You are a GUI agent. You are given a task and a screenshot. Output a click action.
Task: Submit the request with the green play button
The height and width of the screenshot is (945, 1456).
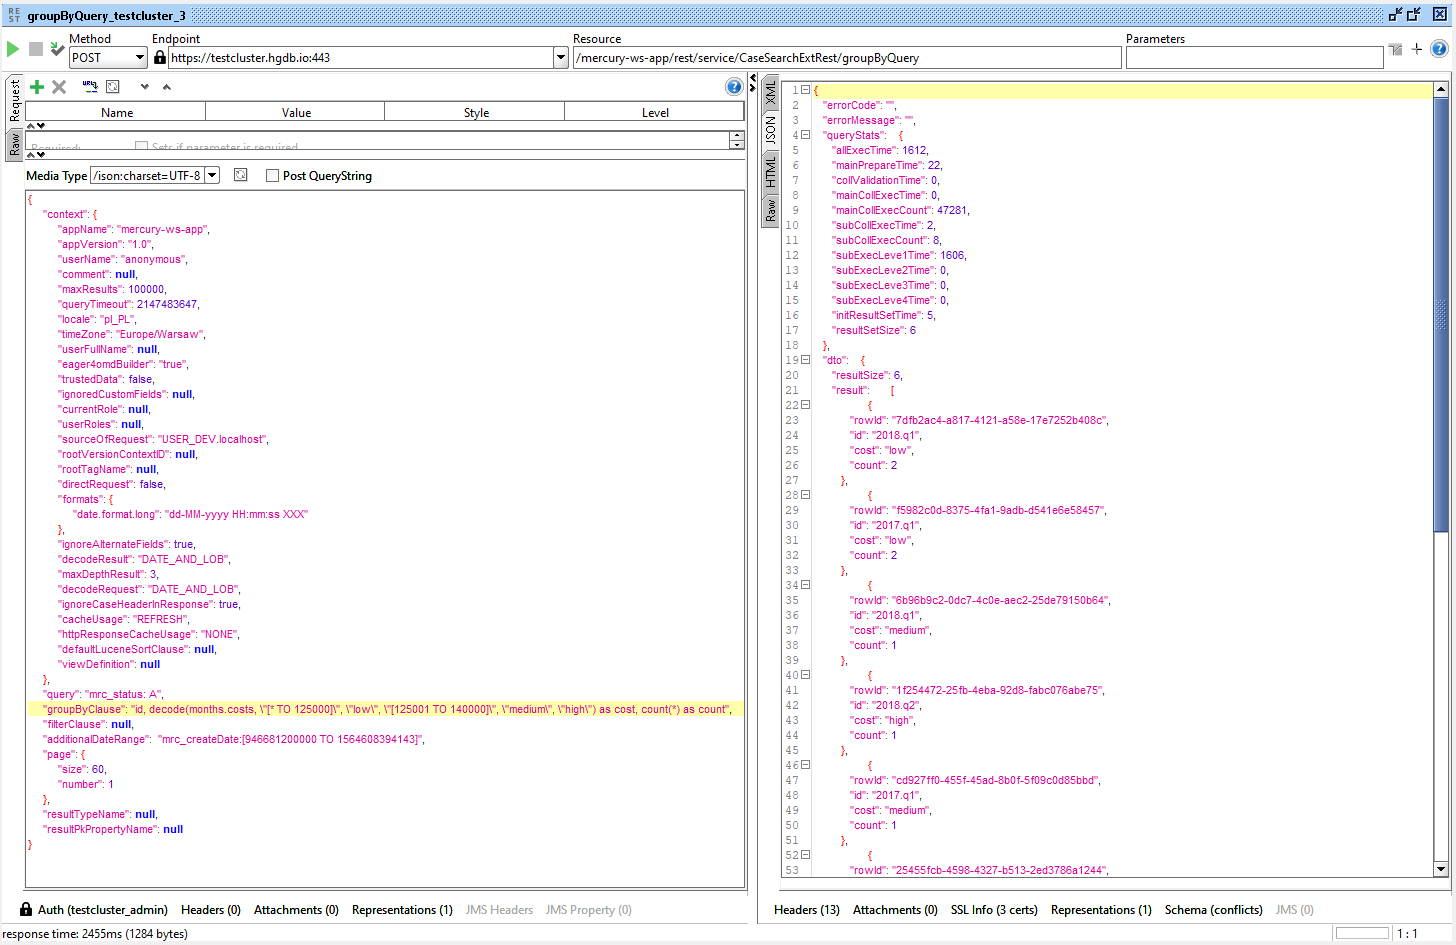(13, 49)
